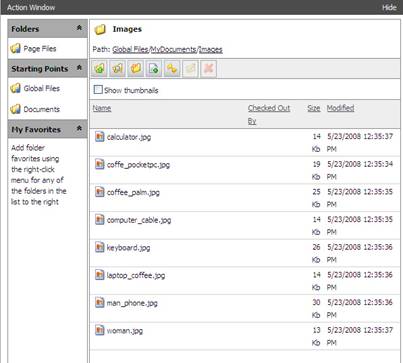Open the computer_cable.jpg file name
The image size is (403, 363).
139,220
